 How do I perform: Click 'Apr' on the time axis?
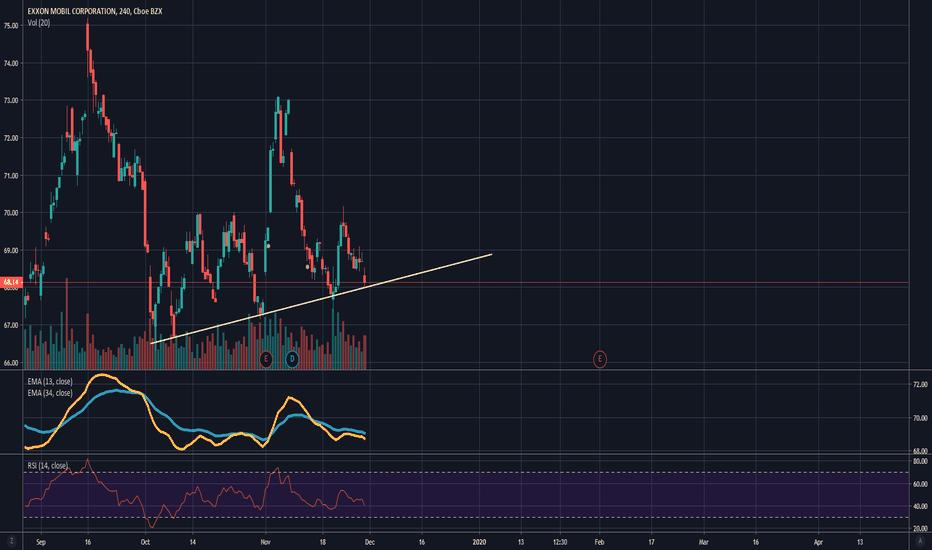click(x=818, y=542)
